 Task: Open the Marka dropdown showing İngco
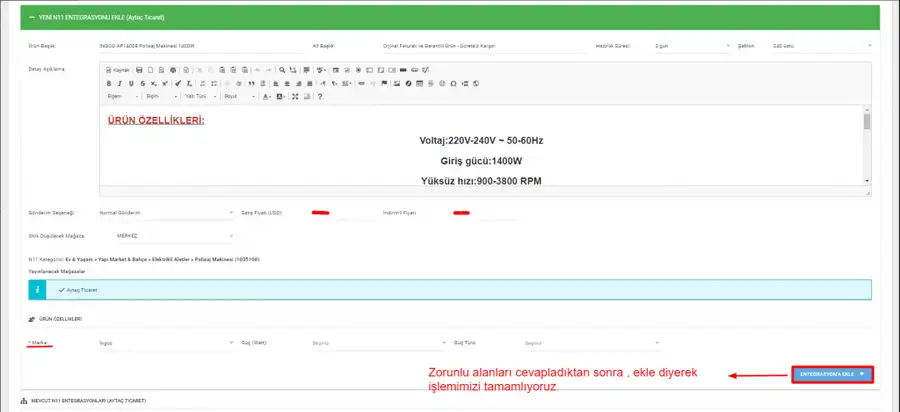pos(166,343)
